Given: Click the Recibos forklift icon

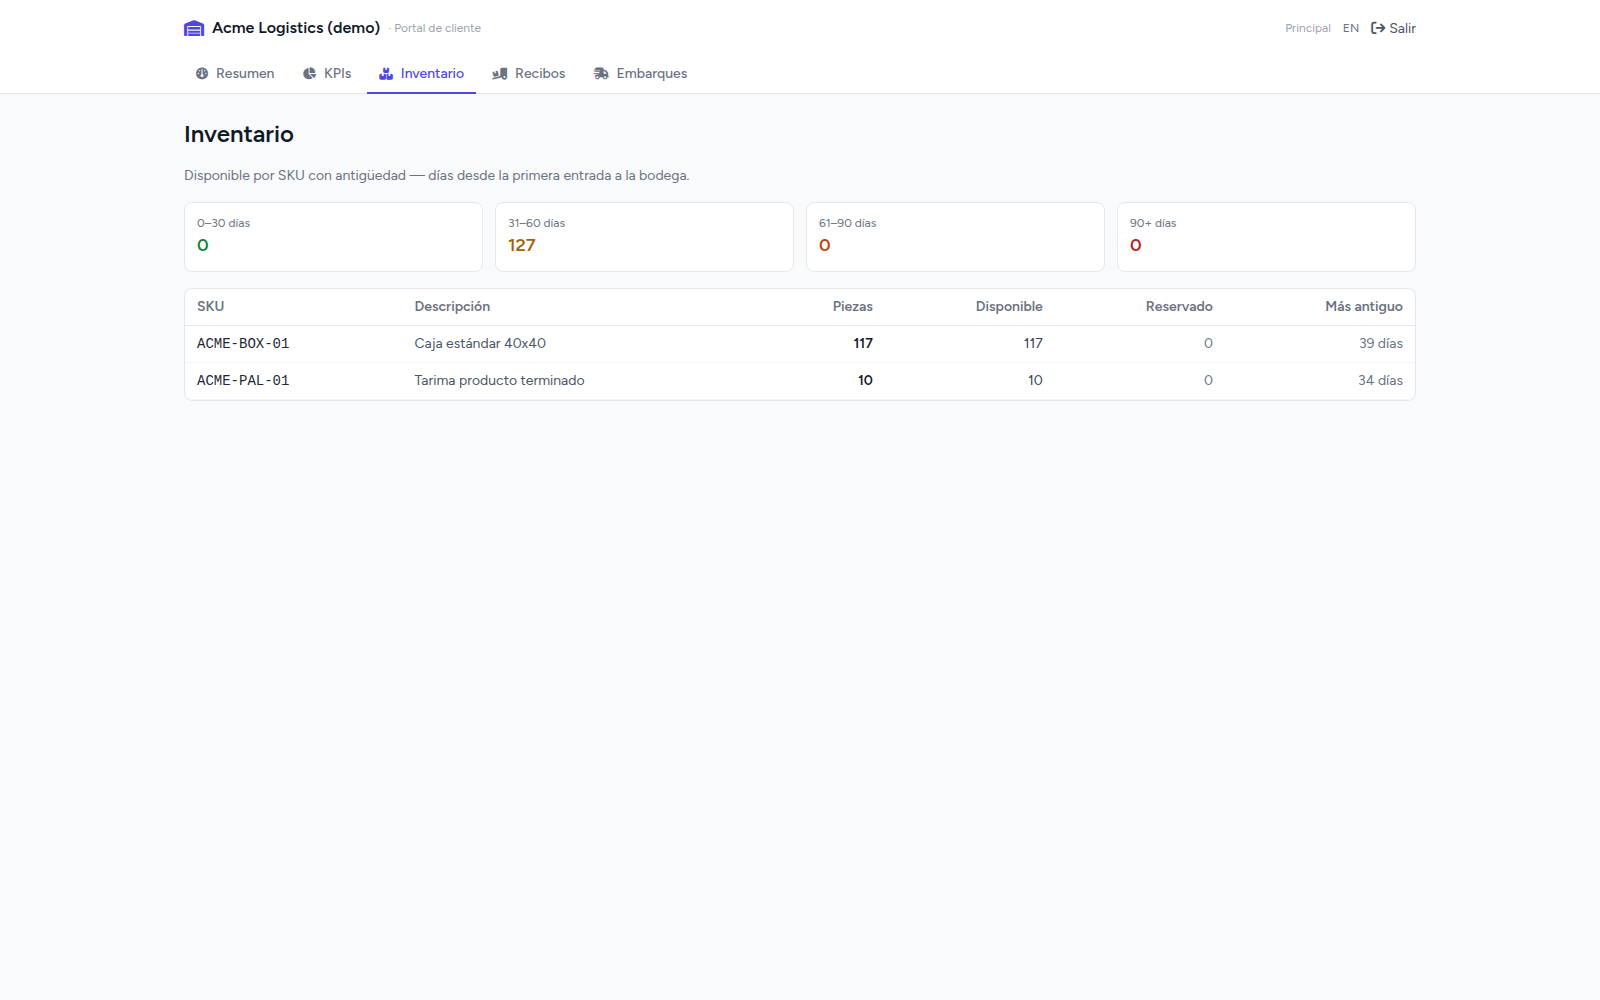Looking at the screenshot, I should point(500,73).
